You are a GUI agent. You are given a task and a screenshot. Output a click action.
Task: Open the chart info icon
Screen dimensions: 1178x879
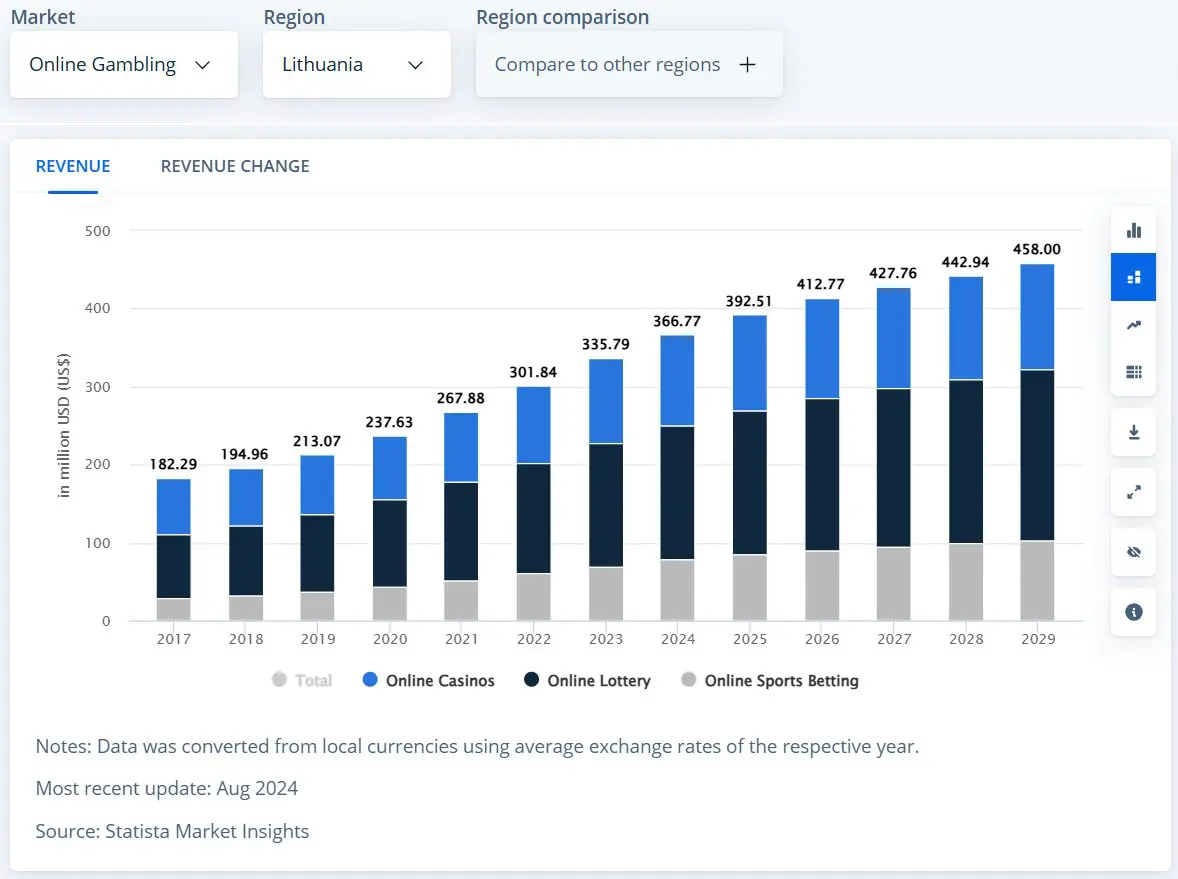click(x=1133, y=612)
